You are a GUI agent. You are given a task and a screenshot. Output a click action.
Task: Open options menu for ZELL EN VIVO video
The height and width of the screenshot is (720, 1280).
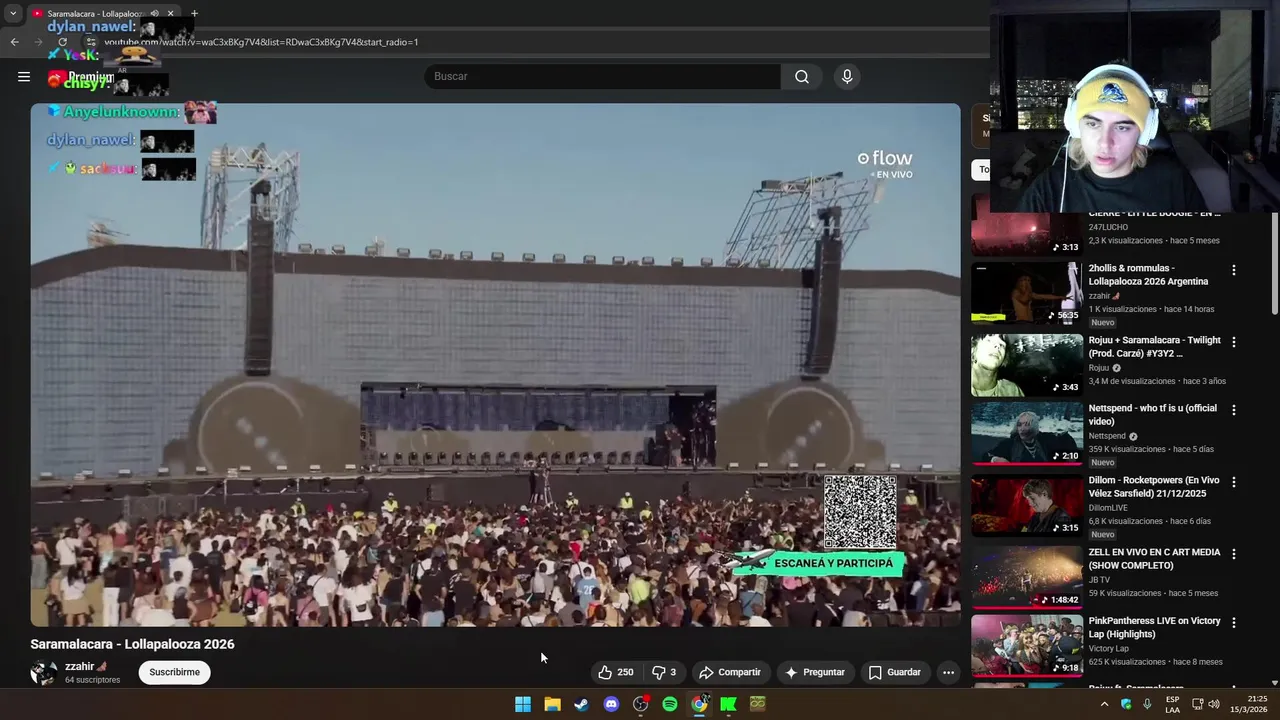point(1233,554)
